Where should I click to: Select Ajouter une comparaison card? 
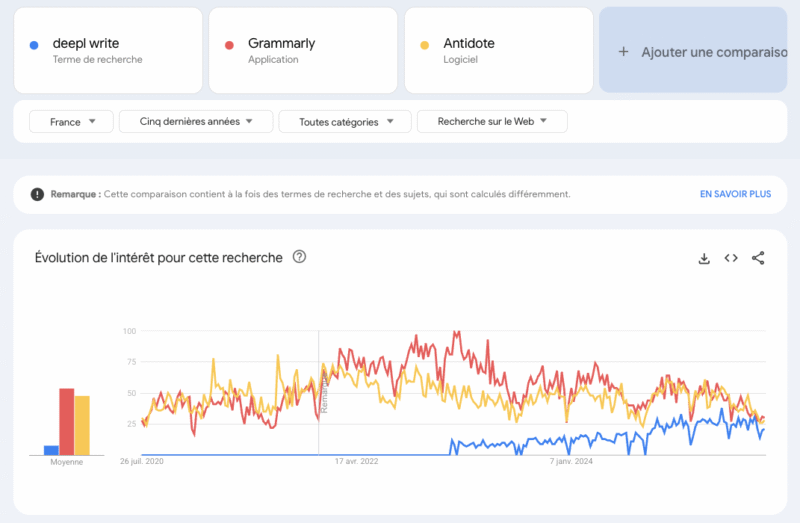(x=693, y=50)
